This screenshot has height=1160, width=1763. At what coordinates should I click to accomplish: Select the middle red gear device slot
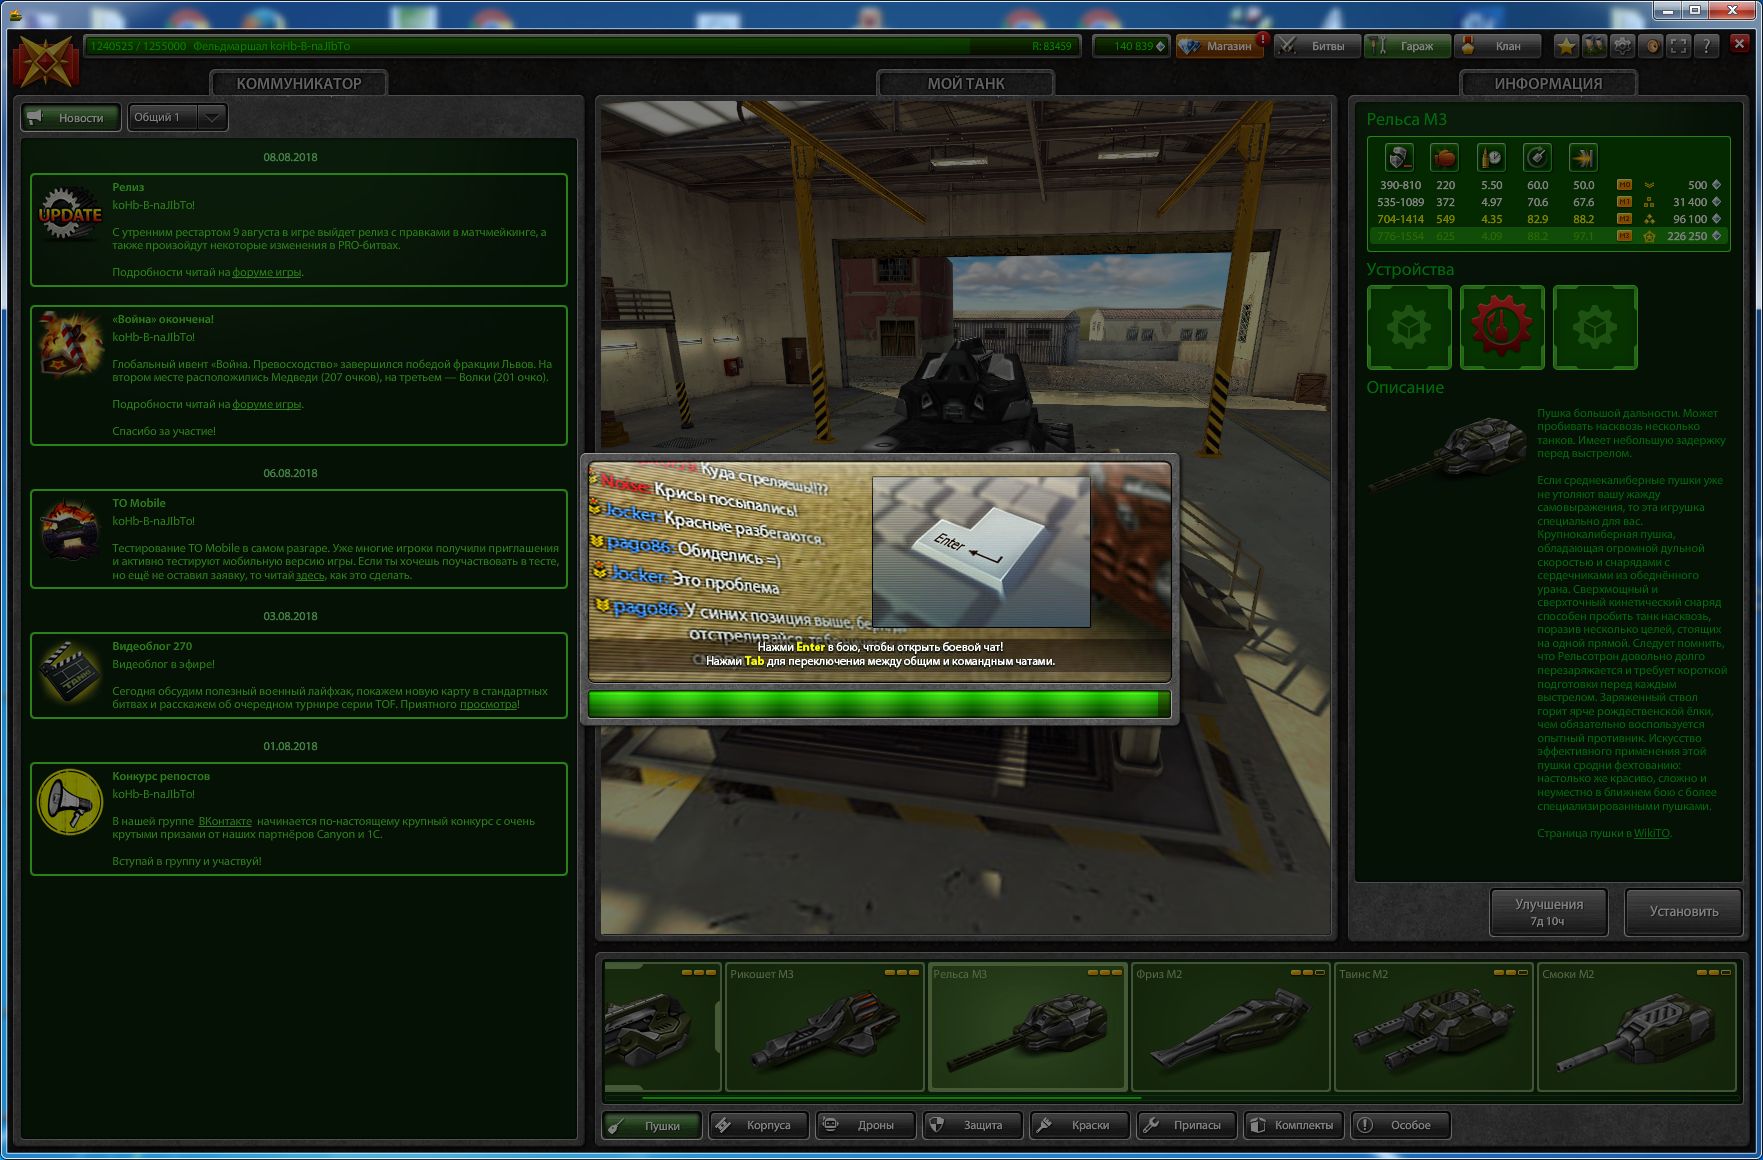click(x=1502, y=327)
